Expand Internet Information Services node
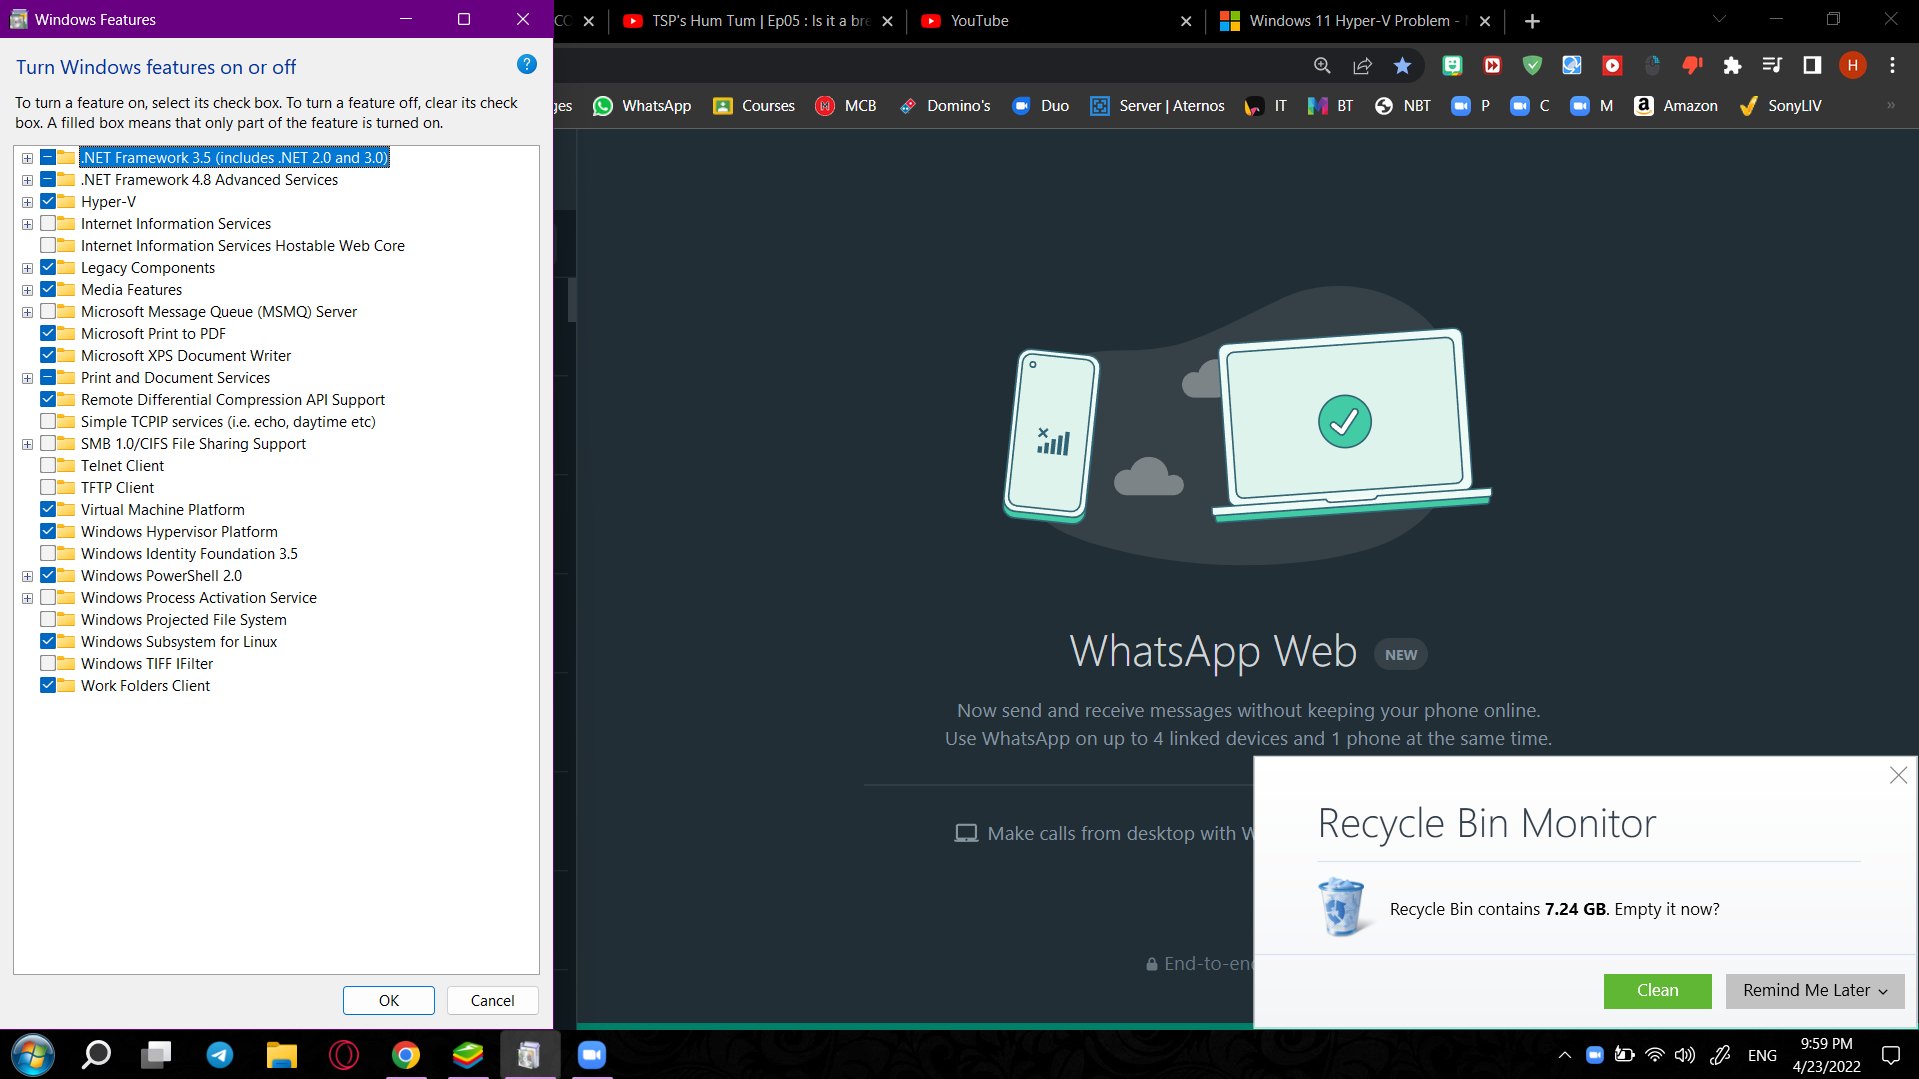Image resolution: width=1919 pixels, height=1079 pixels. click(27, 224)
